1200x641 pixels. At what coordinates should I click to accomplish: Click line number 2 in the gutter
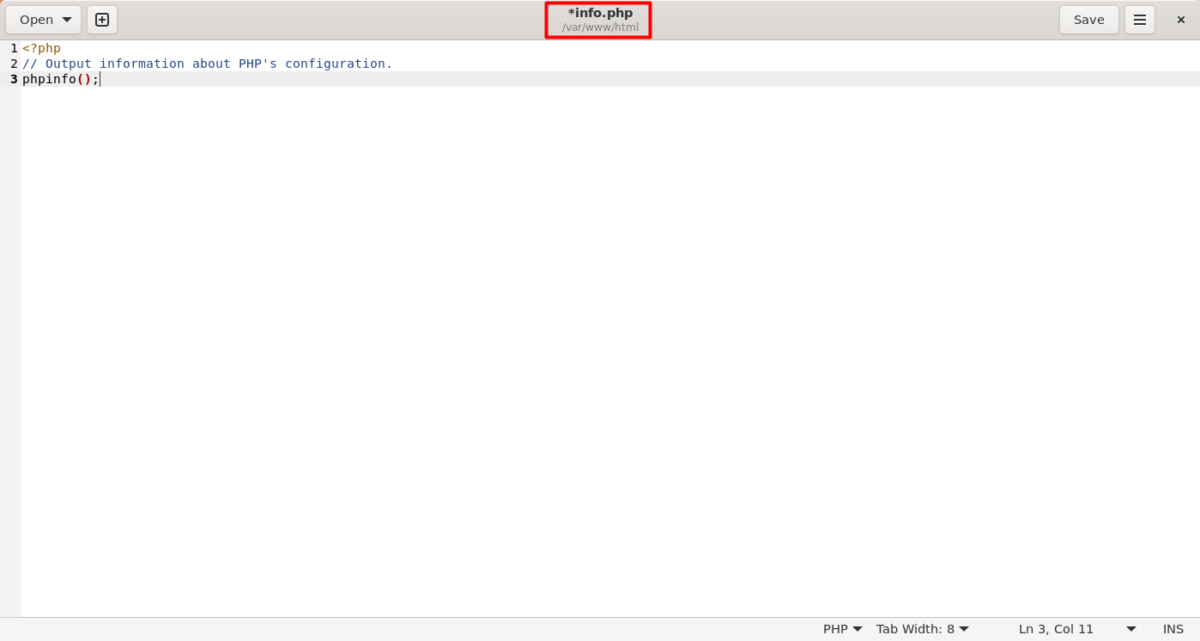click(x=13, y=63)
